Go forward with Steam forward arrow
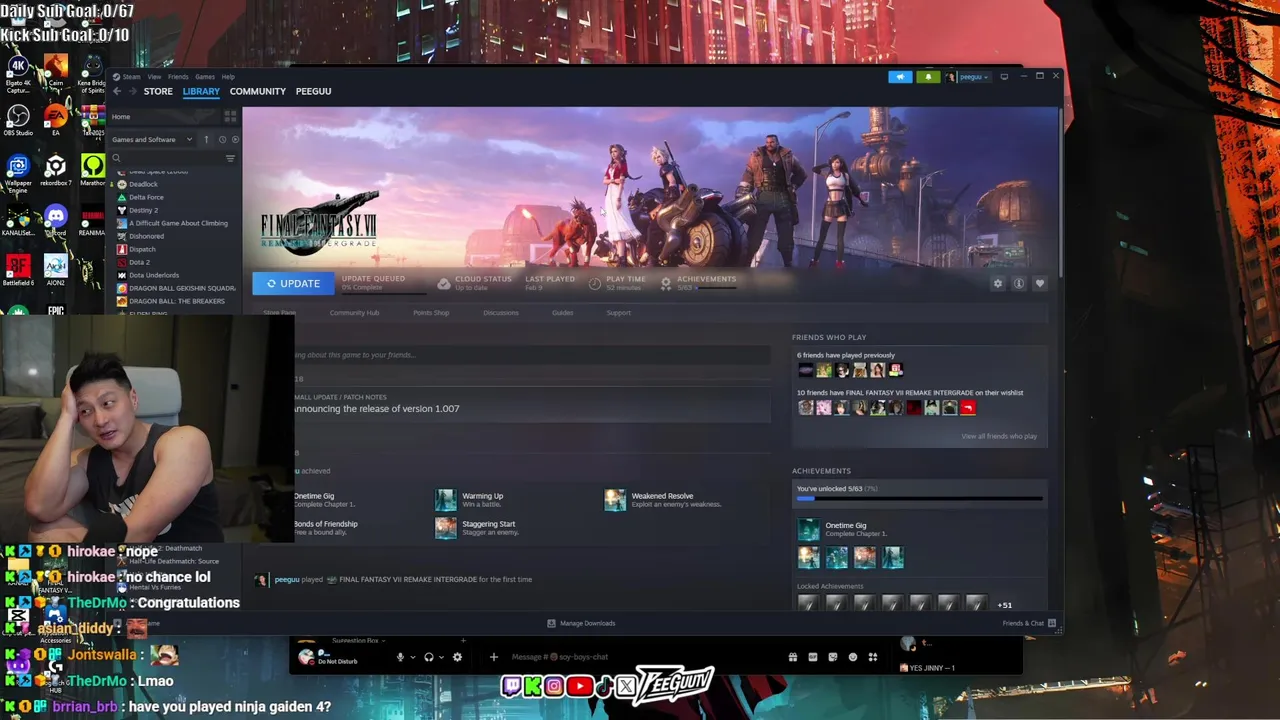 coord(132,91)
